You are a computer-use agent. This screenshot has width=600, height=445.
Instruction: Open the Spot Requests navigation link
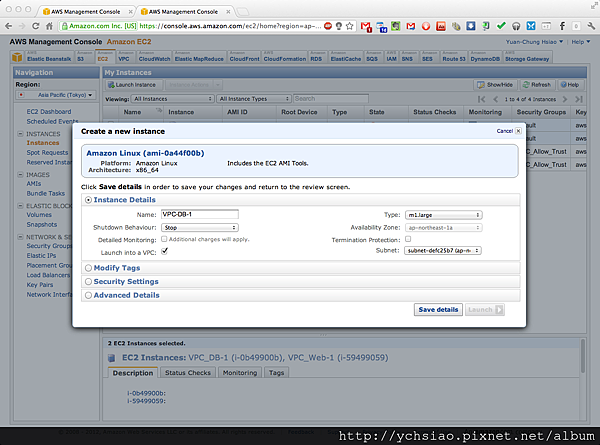[x=47, y=152]
